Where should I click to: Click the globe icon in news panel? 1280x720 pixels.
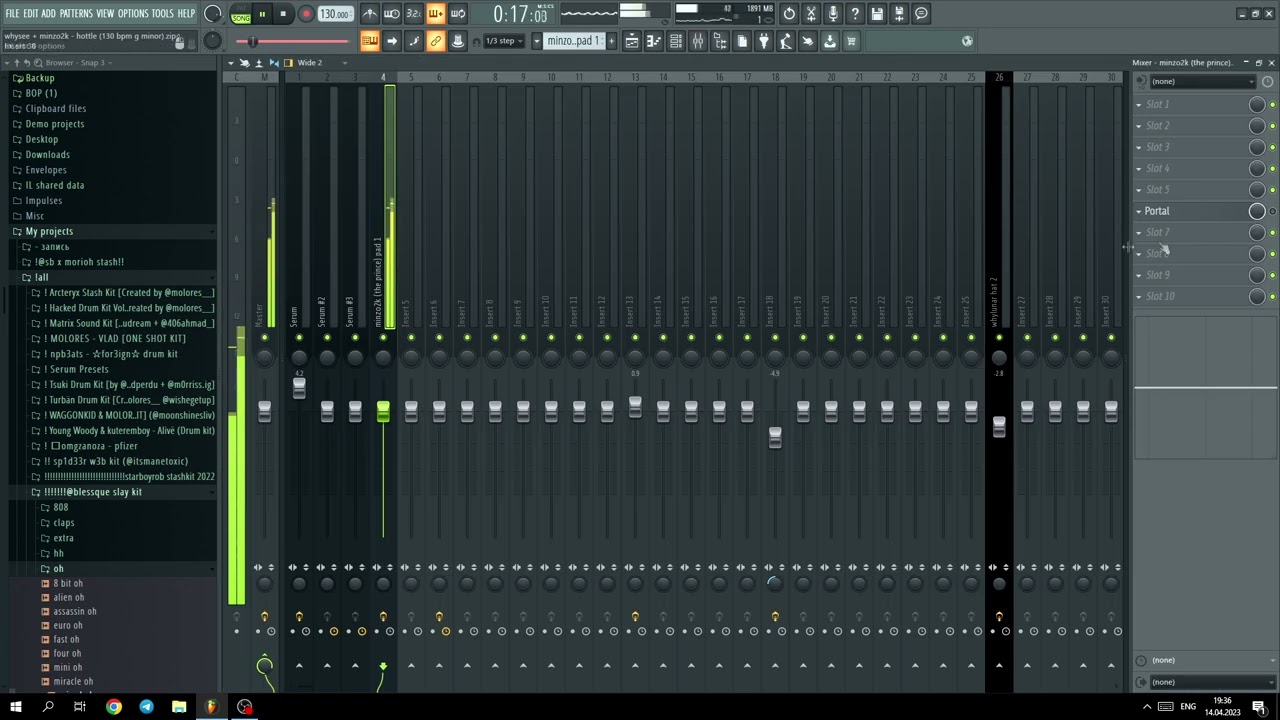click(x=967, y=41)
